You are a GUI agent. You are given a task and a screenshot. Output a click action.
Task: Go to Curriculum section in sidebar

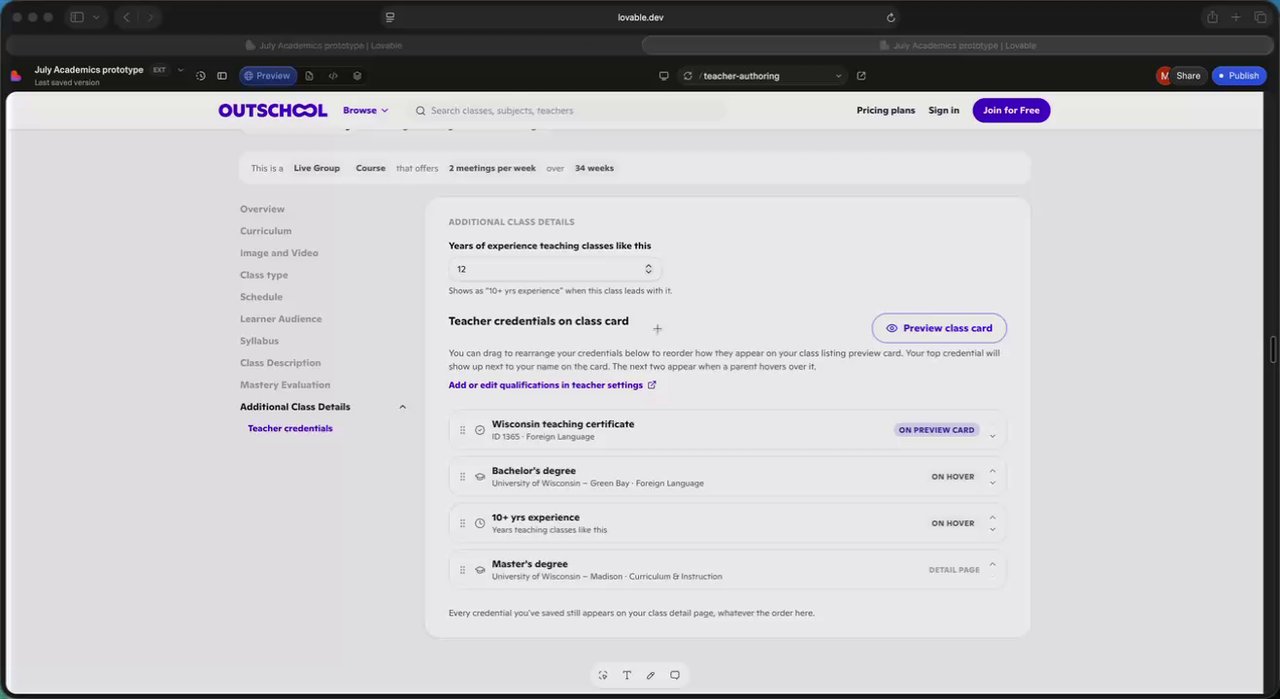point(266,231)
